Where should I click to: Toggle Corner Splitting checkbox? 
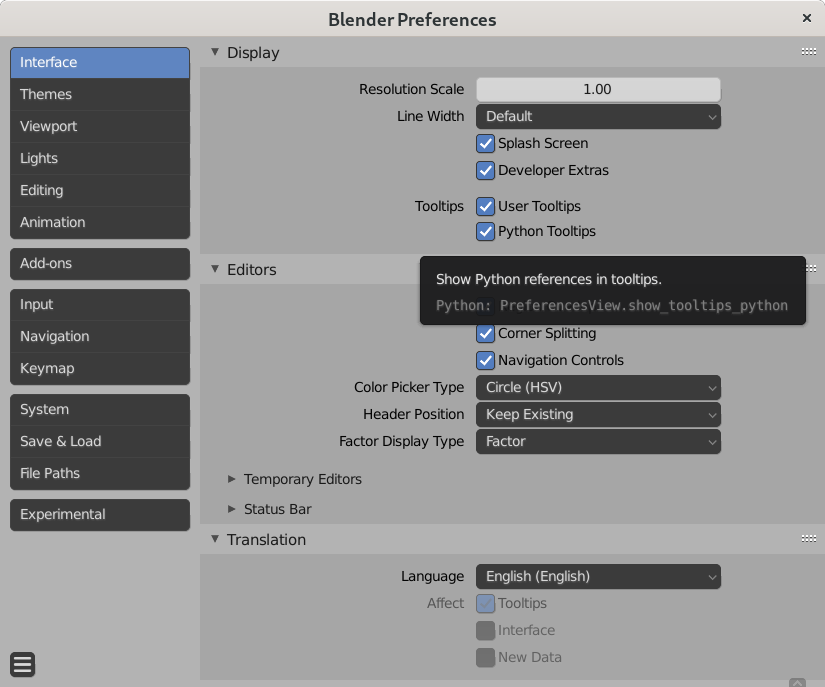(485, 334)
